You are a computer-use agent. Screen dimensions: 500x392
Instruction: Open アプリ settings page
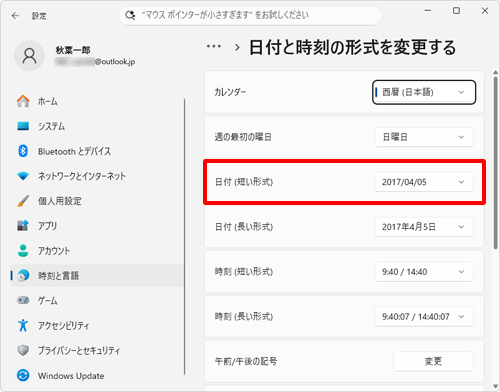(x=97, y=226)
